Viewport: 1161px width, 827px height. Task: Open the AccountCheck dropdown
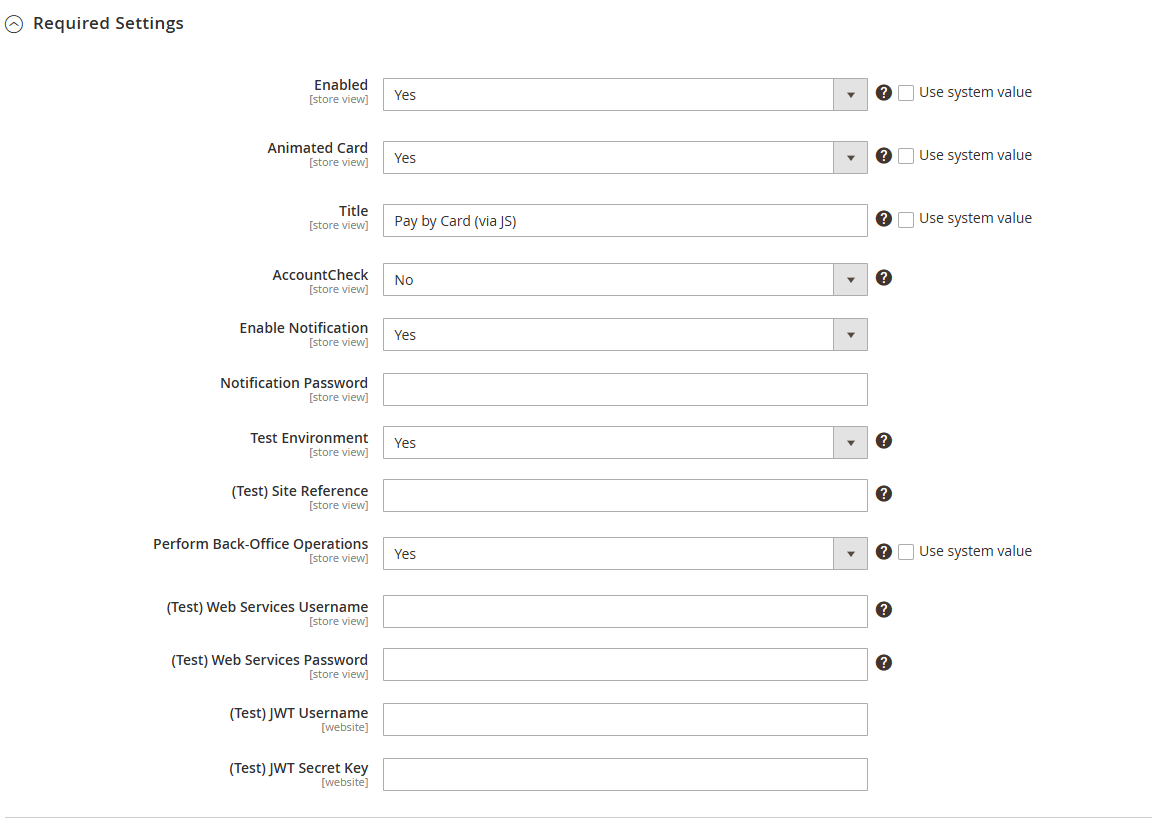pyautogui.click(x=625, y=280)
